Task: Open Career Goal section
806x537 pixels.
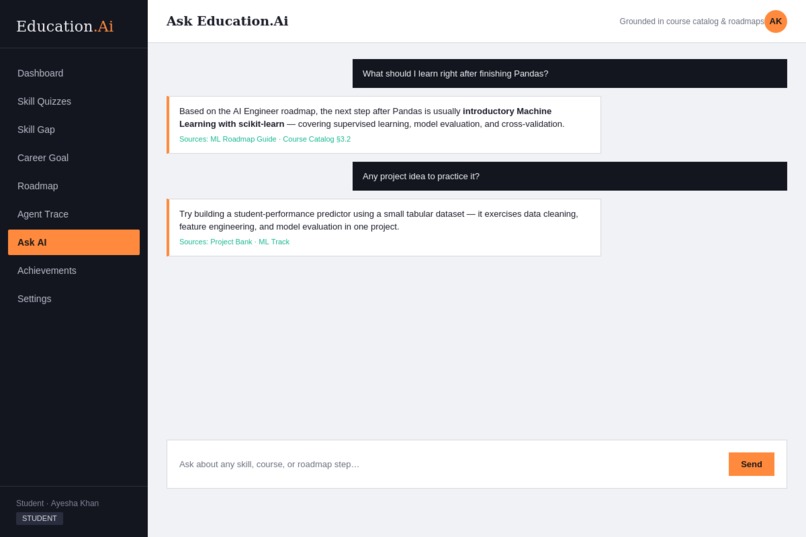Action: pyautogui.click(x=74, y=158)
